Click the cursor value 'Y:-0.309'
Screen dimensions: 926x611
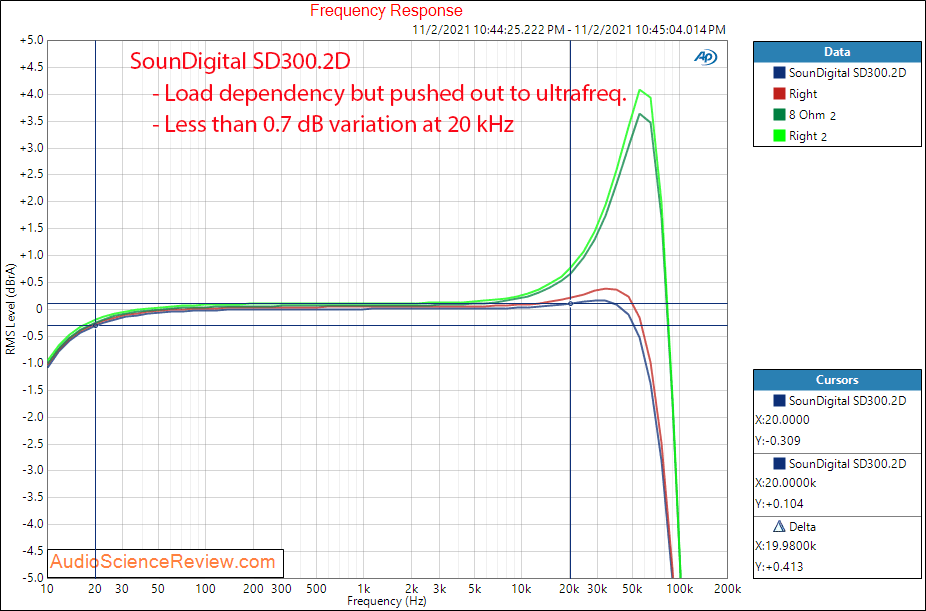tap(778, 441)
